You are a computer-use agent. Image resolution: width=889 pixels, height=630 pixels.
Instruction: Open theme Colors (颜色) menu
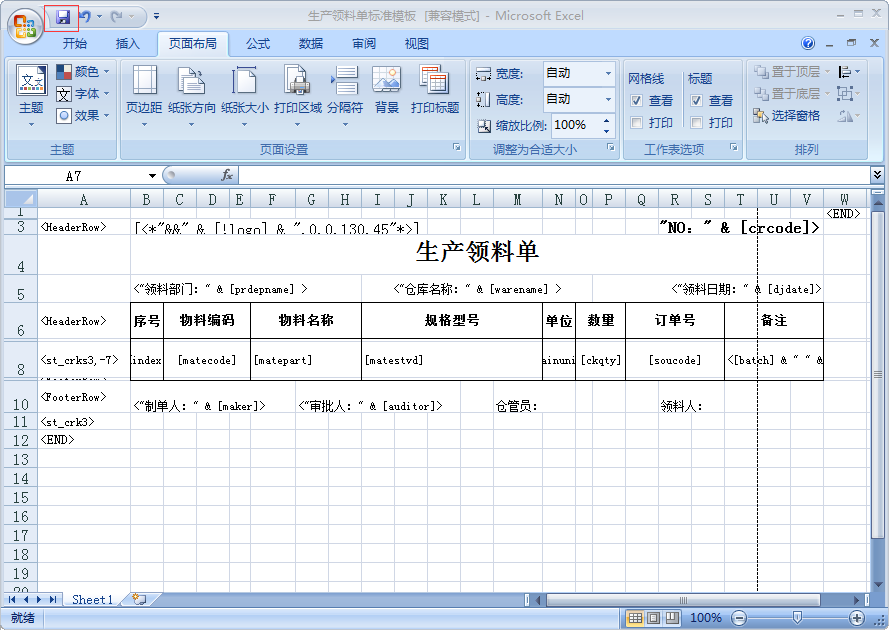click(x=83, y=71)
